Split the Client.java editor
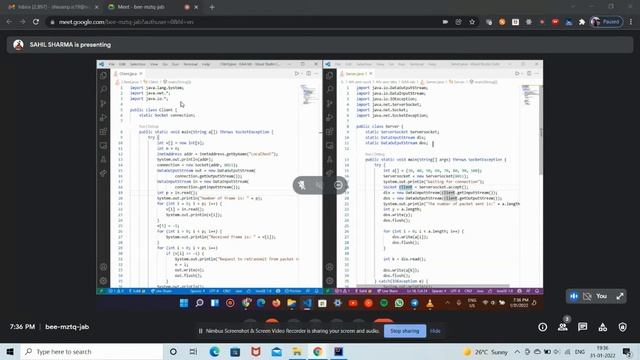The width and height of the screenshot is (640, 360). (309, 73)
